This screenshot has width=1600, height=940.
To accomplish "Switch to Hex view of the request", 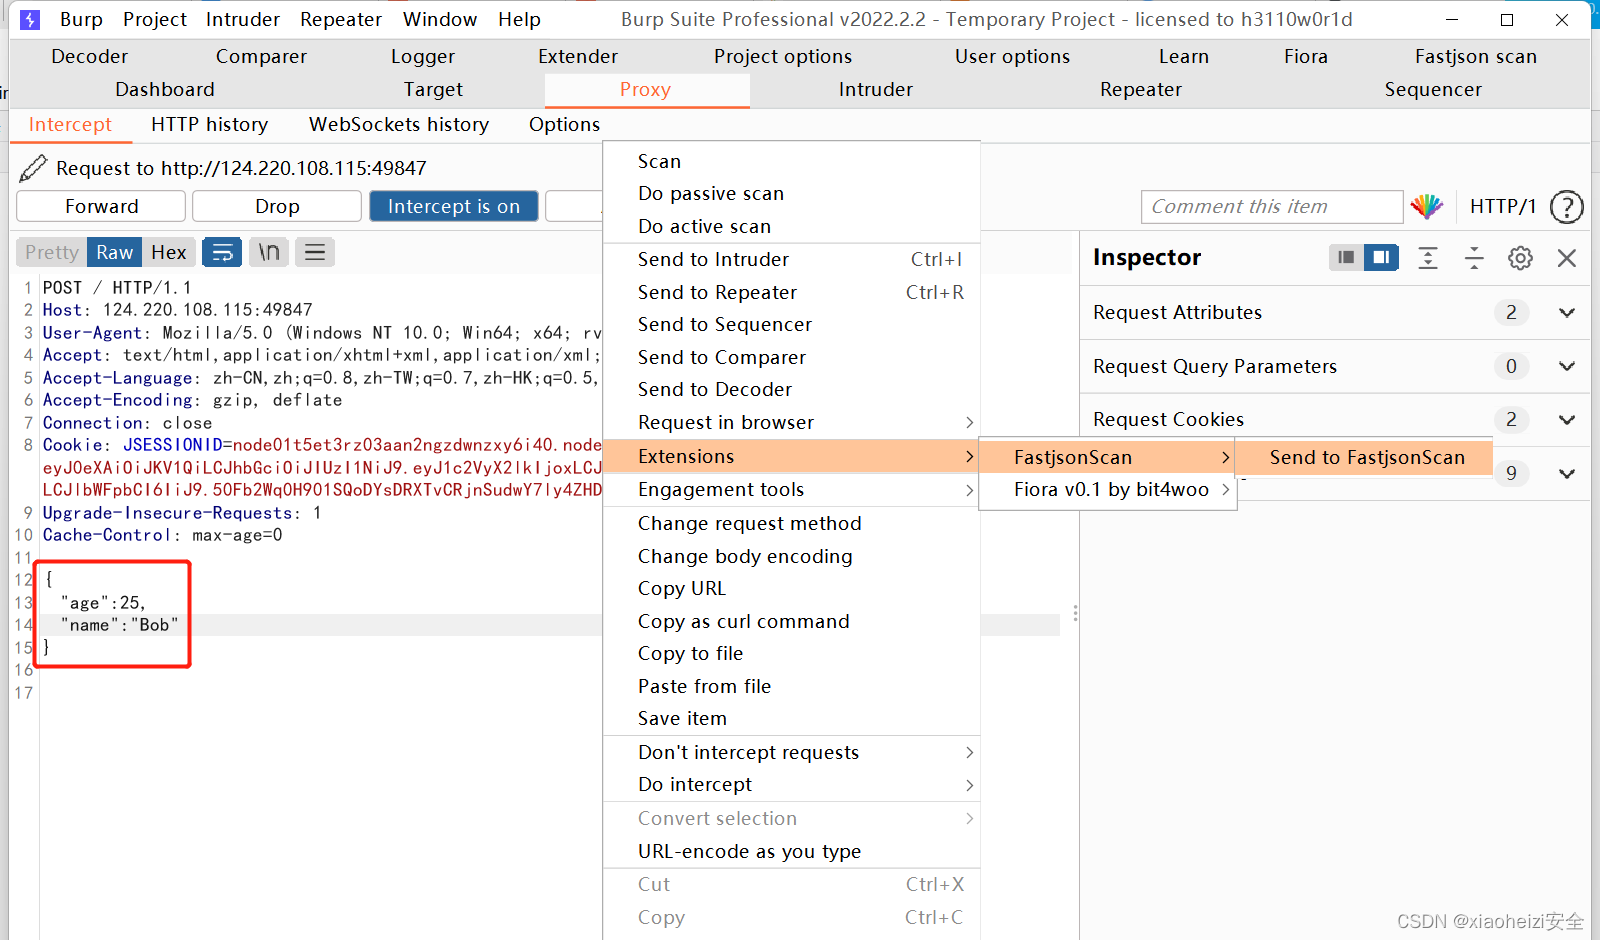I will click(169, 252).
